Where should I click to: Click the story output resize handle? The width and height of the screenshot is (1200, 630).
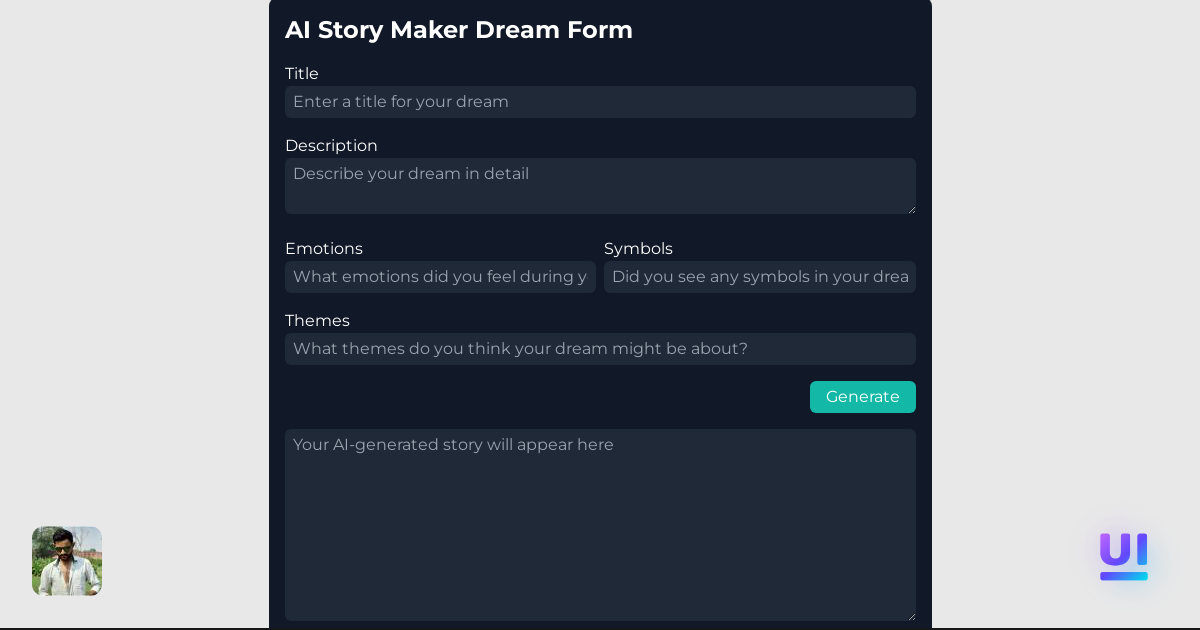[x=912, y=618]
